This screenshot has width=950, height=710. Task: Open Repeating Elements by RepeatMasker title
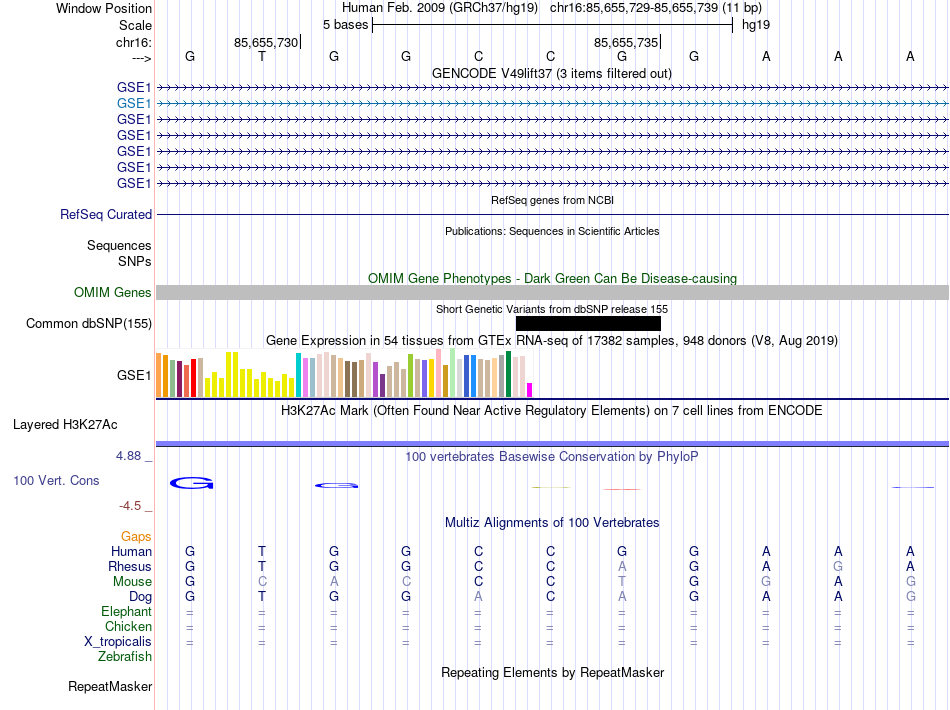(553, 672)
